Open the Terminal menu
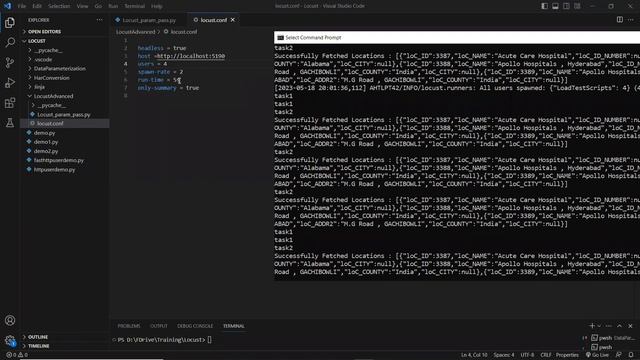 (x=134, y=6)
